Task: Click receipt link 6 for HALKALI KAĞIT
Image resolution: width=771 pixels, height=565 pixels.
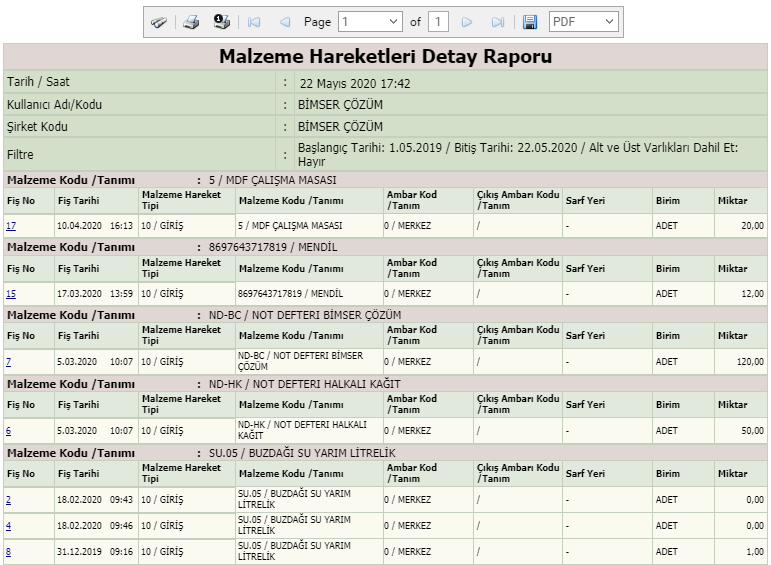Action: coord(8,431)
